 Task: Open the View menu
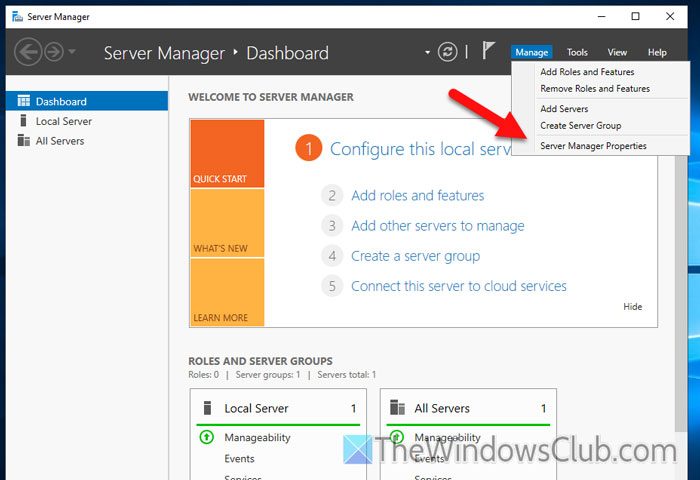pos(617,52)
